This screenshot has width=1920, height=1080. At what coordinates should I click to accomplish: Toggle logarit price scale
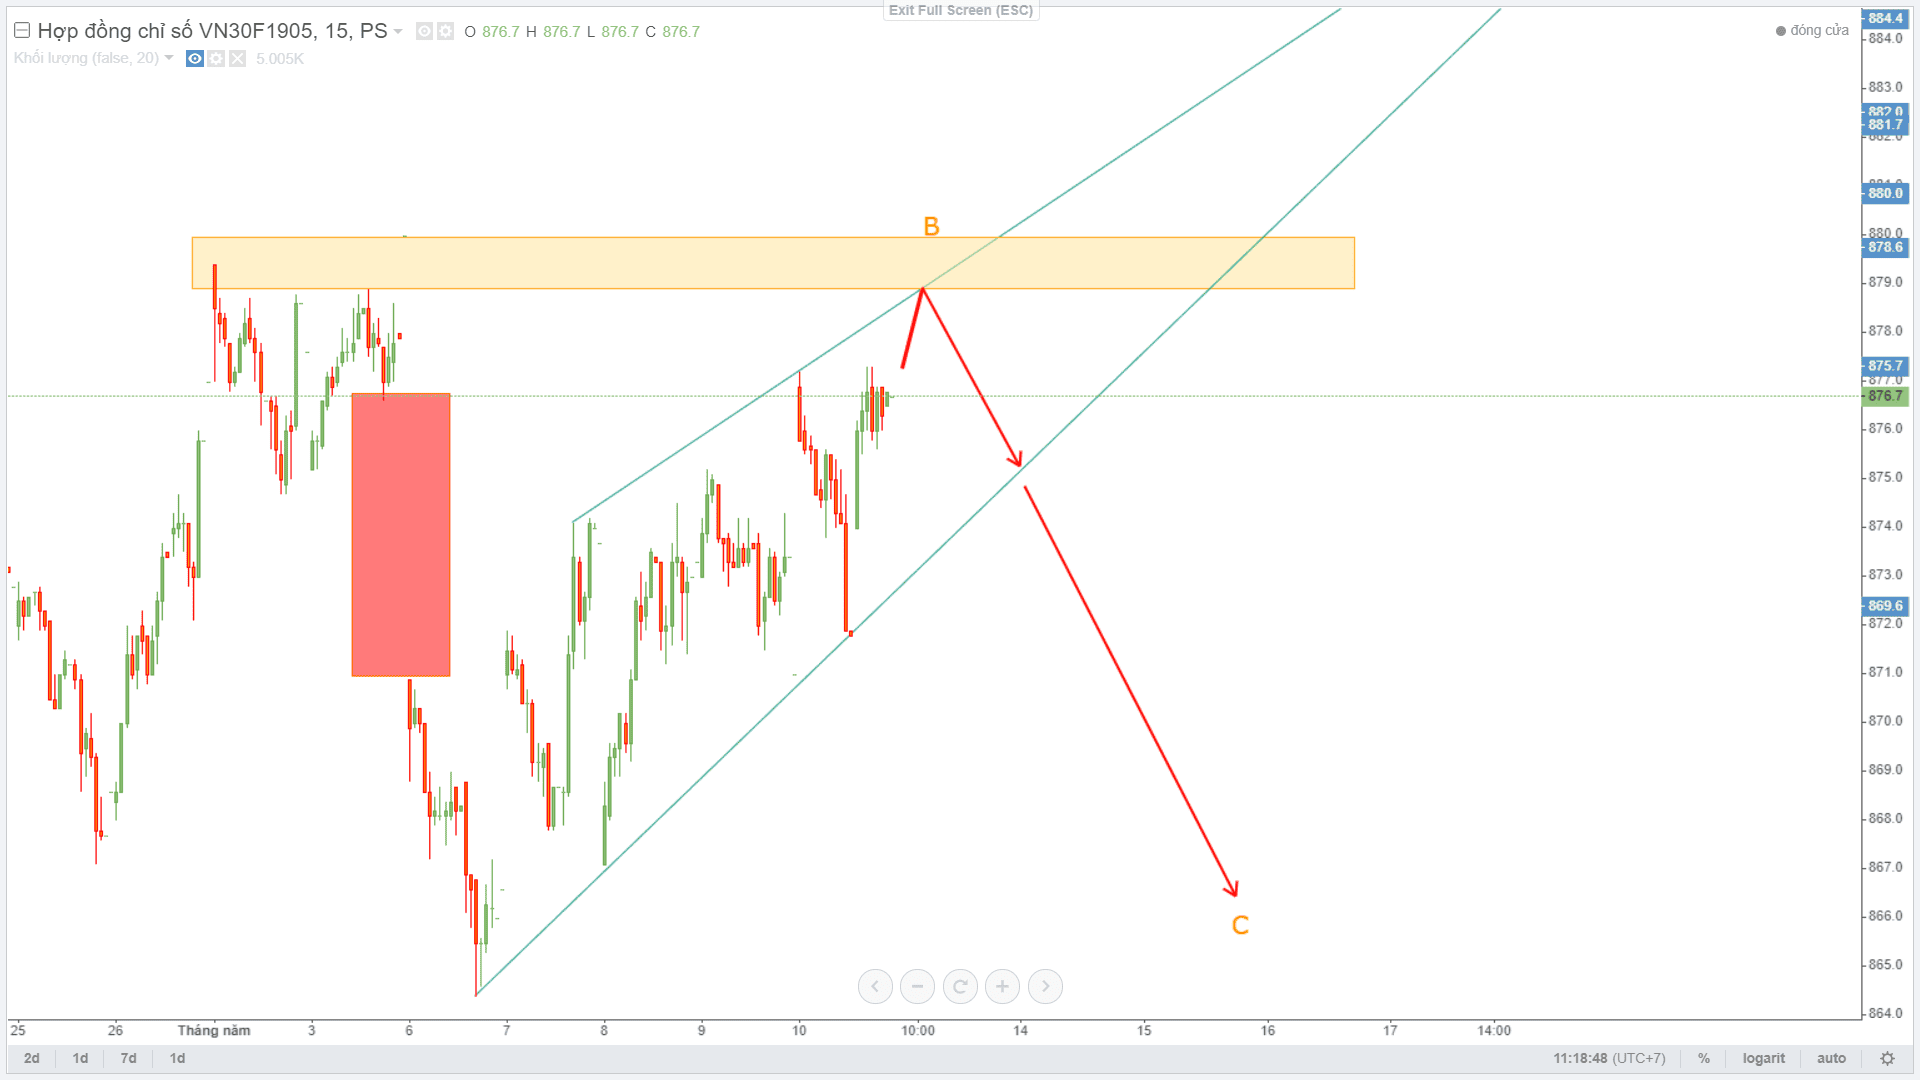pyautogui.click(x=1763, y=1058)
